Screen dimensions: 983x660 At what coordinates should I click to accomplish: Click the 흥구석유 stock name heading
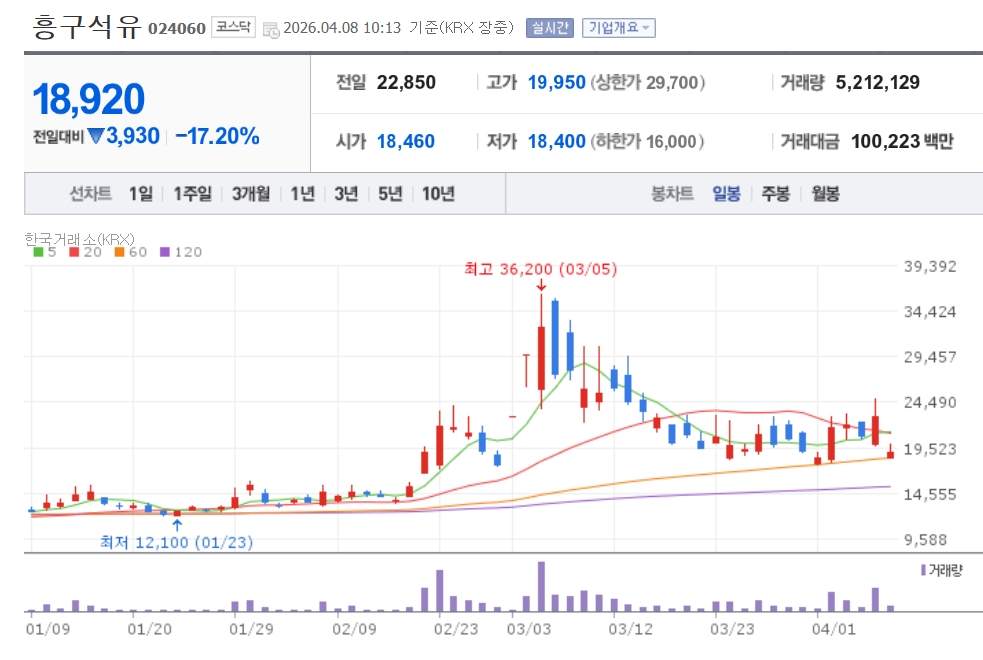pyautogui.click(x=87, y=27)
